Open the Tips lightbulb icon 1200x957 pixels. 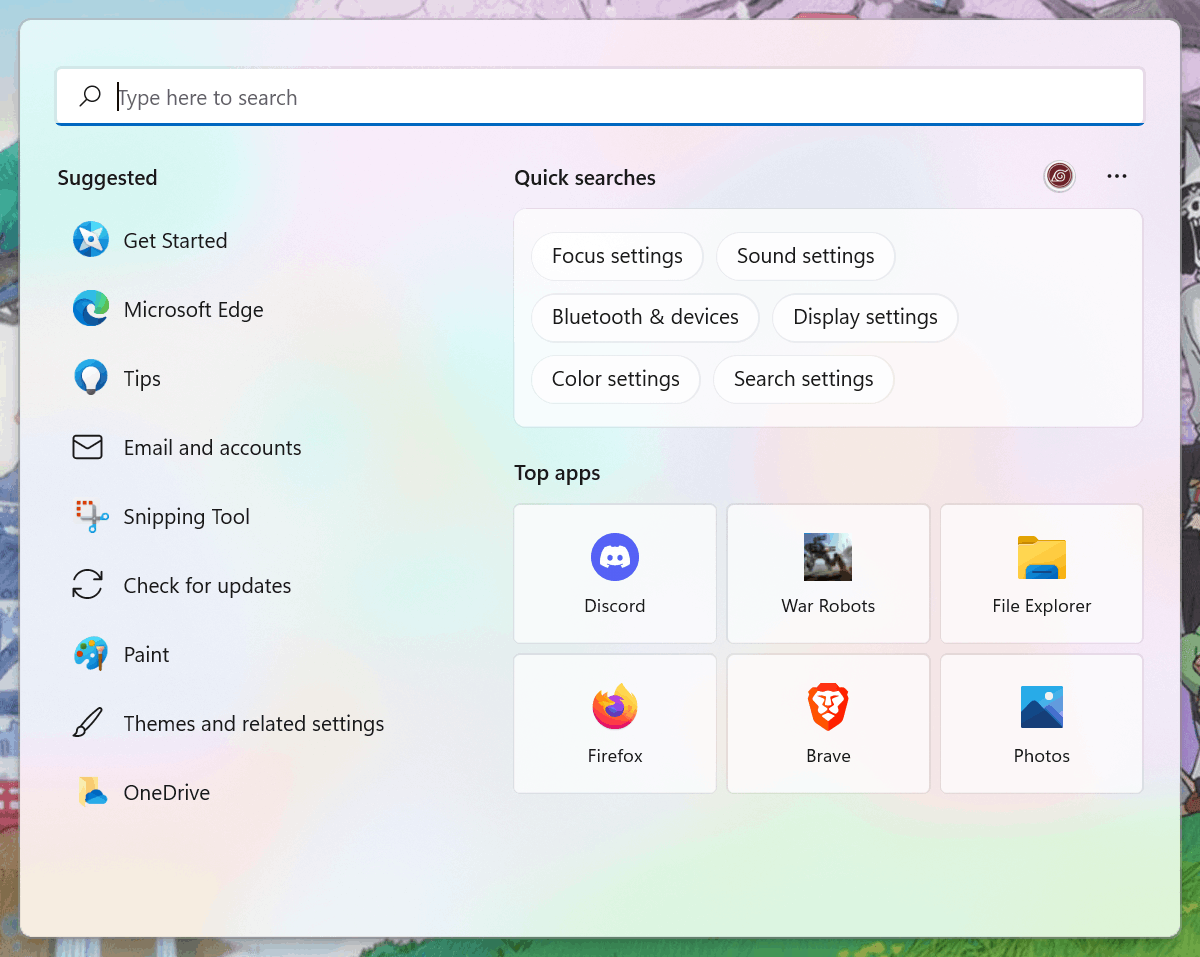tap(90, 378)
